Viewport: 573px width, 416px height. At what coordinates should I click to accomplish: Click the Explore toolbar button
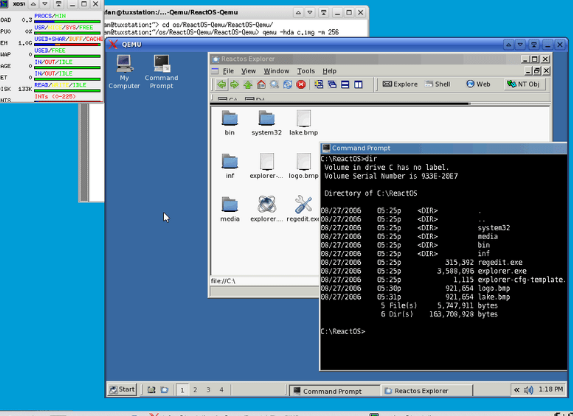400,84
